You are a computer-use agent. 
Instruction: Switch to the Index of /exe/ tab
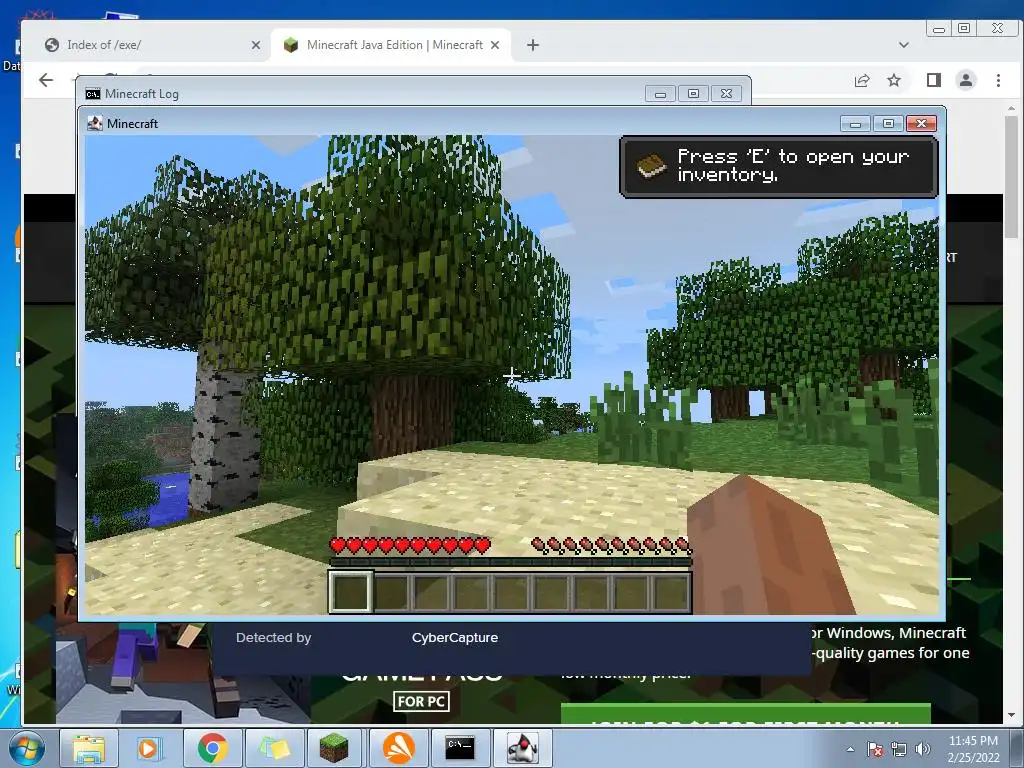(x=150, y=45)
